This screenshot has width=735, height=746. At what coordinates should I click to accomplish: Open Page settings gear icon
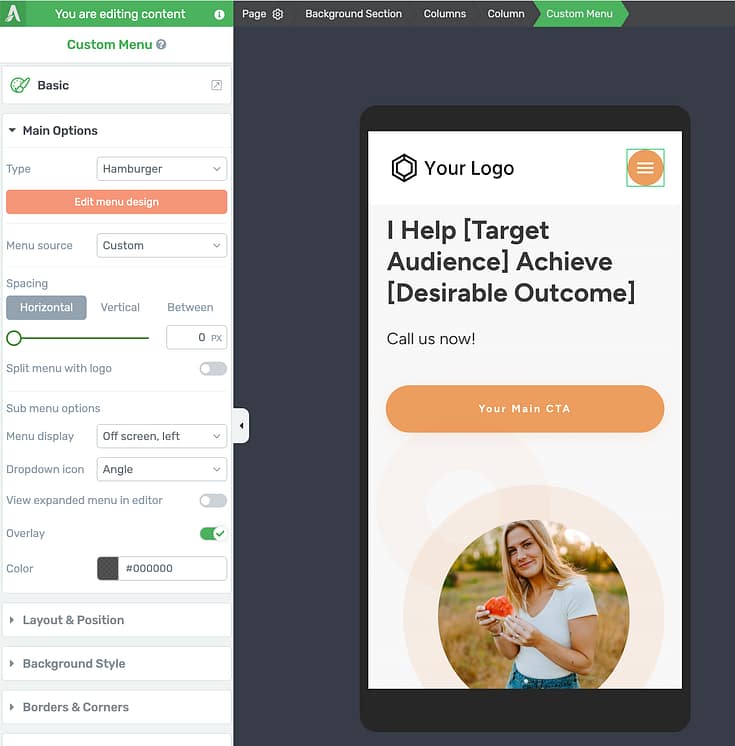point(278,14)
